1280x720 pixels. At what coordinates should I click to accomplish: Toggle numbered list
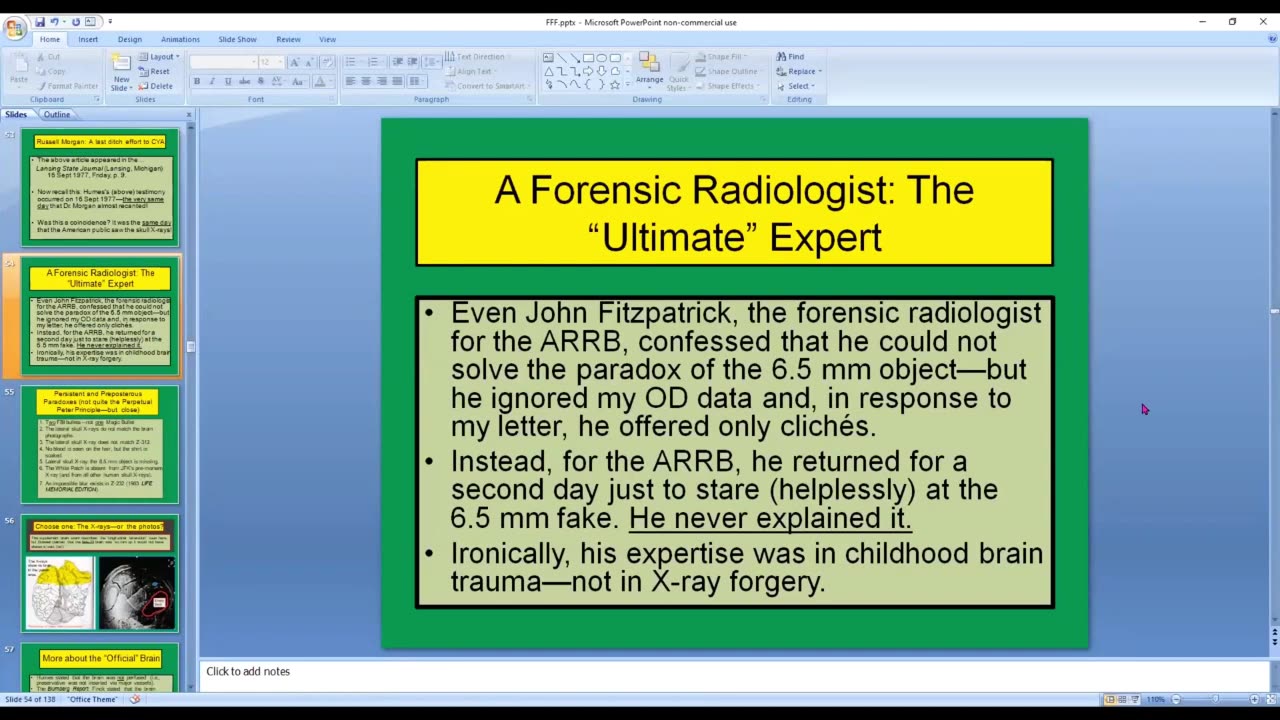click(x=375, y=62)
